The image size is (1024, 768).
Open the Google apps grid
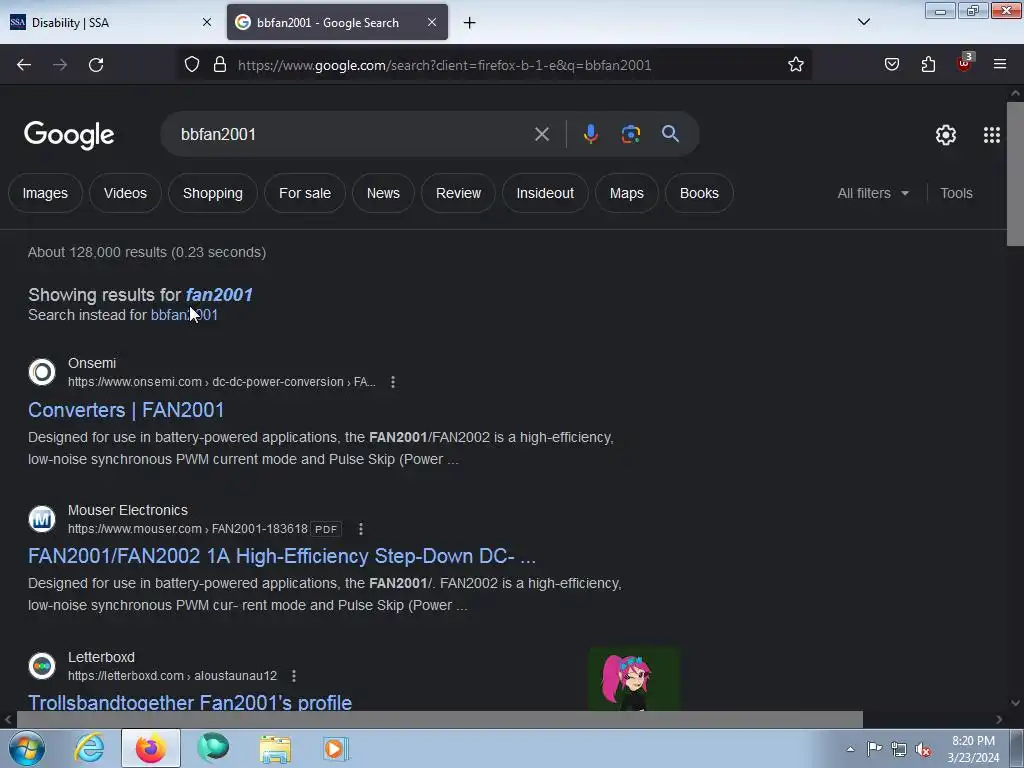[x=991, y=135]
